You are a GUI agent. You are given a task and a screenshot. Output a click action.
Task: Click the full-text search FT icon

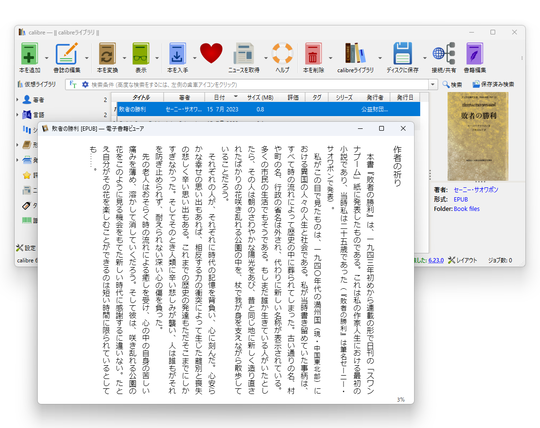tap(73, 84)
